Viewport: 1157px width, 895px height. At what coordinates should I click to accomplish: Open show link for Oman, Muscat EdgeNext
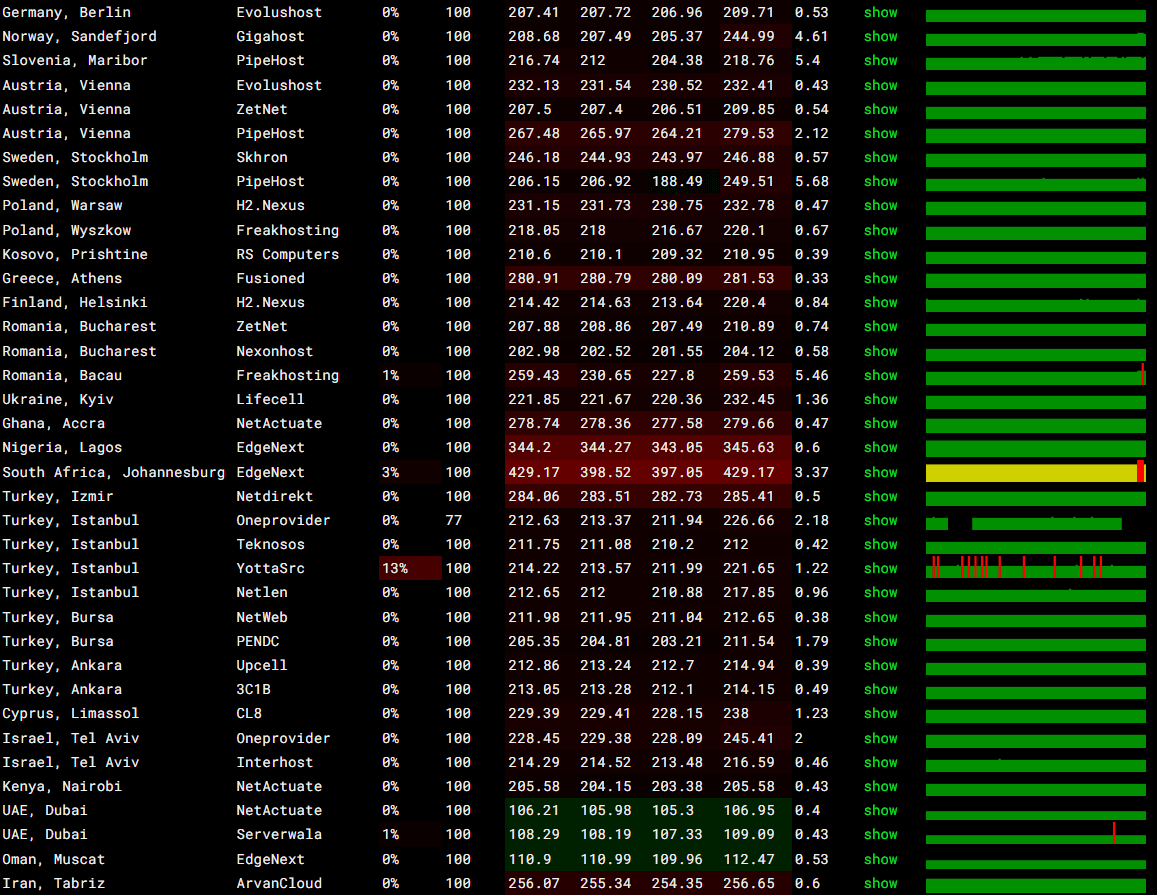(880, 860)
